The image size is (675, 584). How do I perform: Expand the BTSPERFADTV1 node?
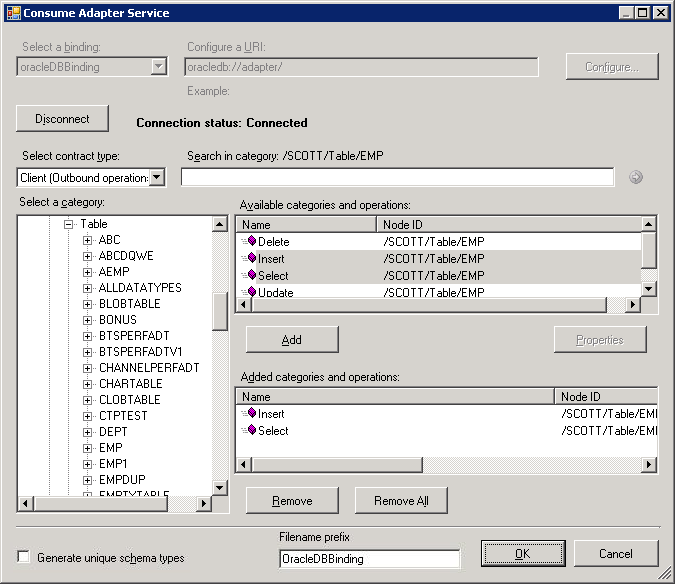click(x=87, y=352)
